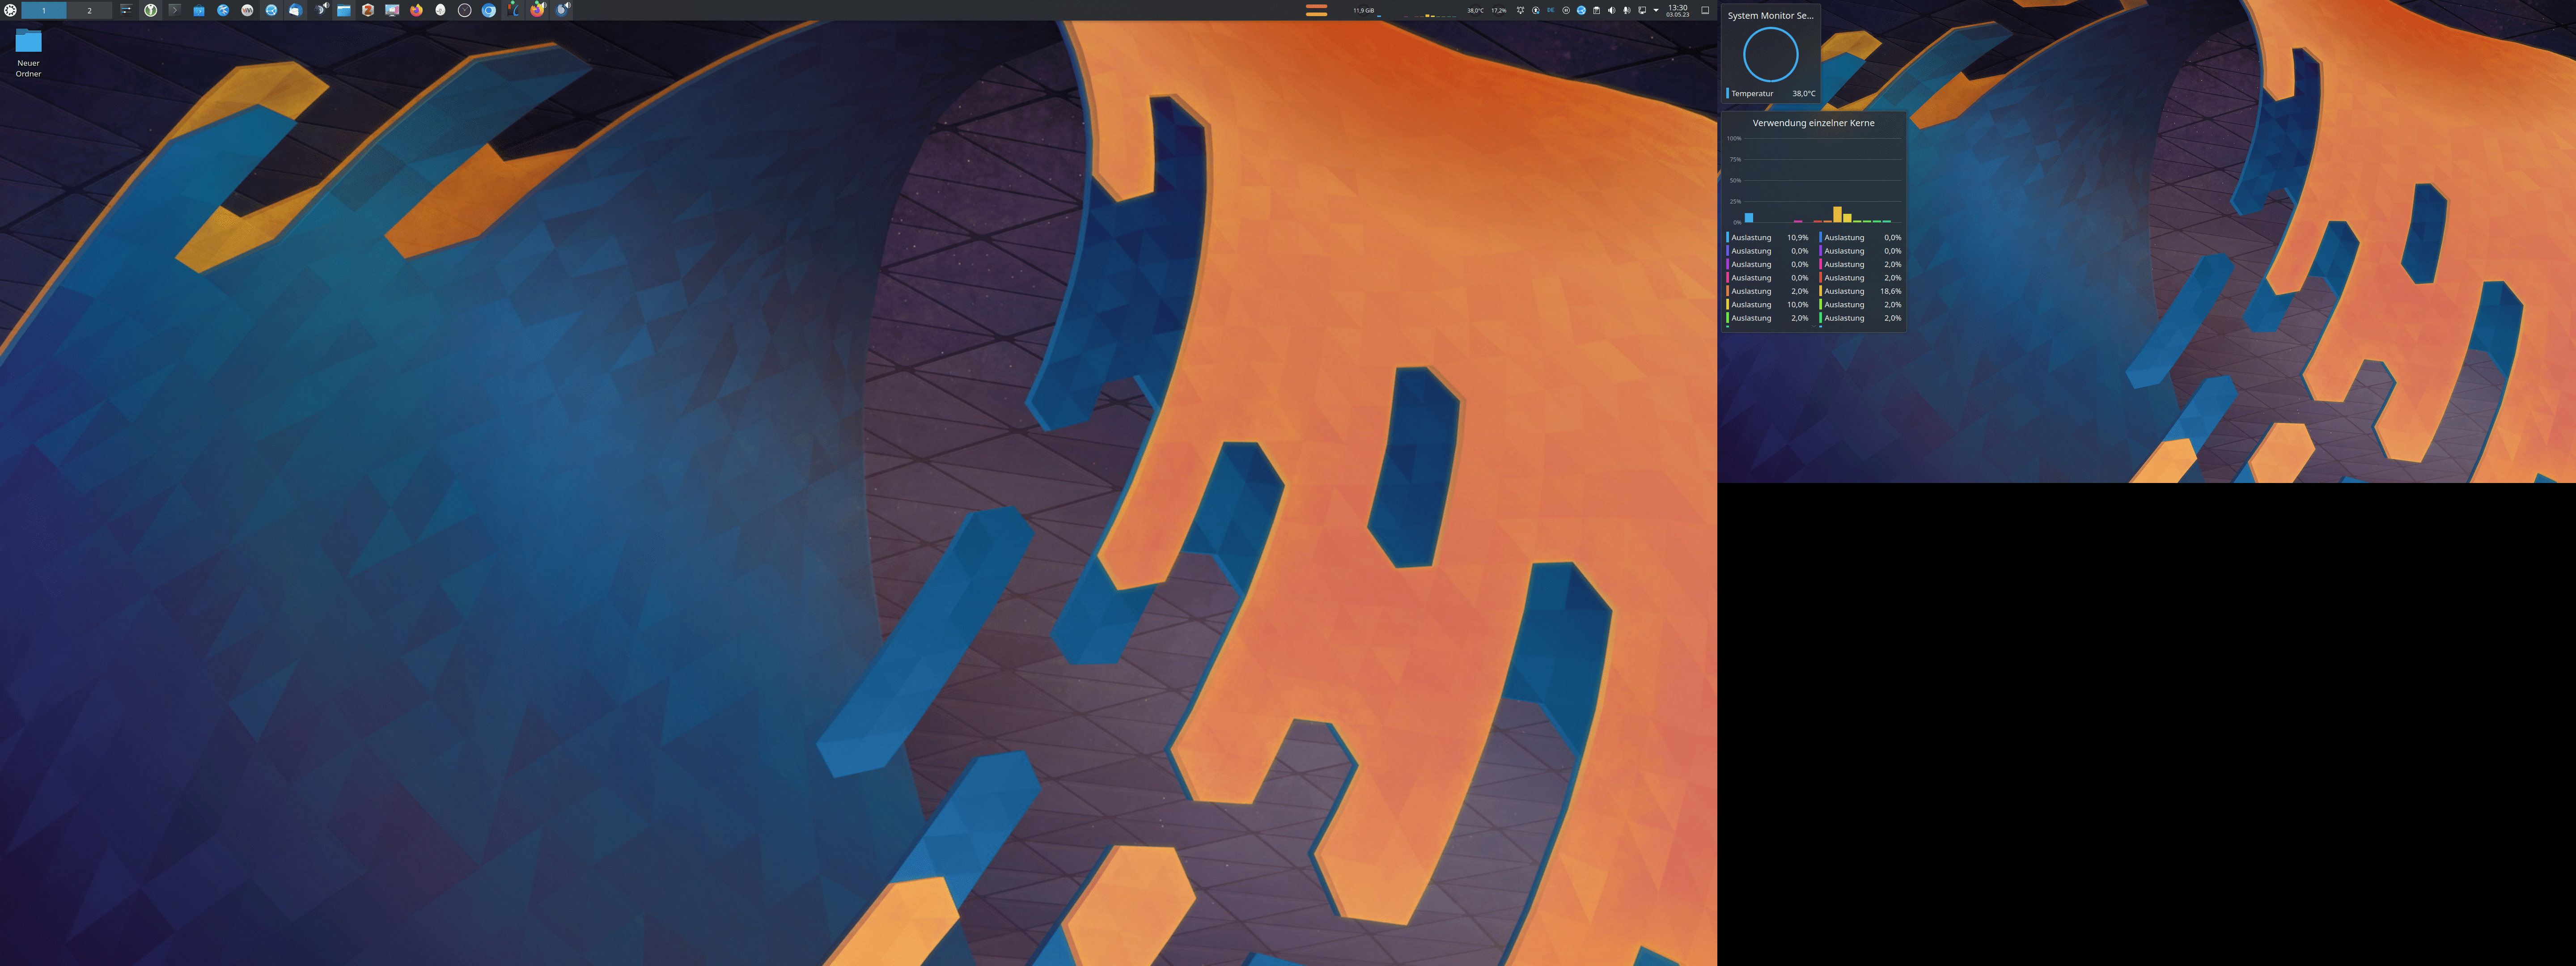The height and width of the screenshot is (966, 2576).
Task: Open the Konsole terminal launcher
Action: (175, 10)
